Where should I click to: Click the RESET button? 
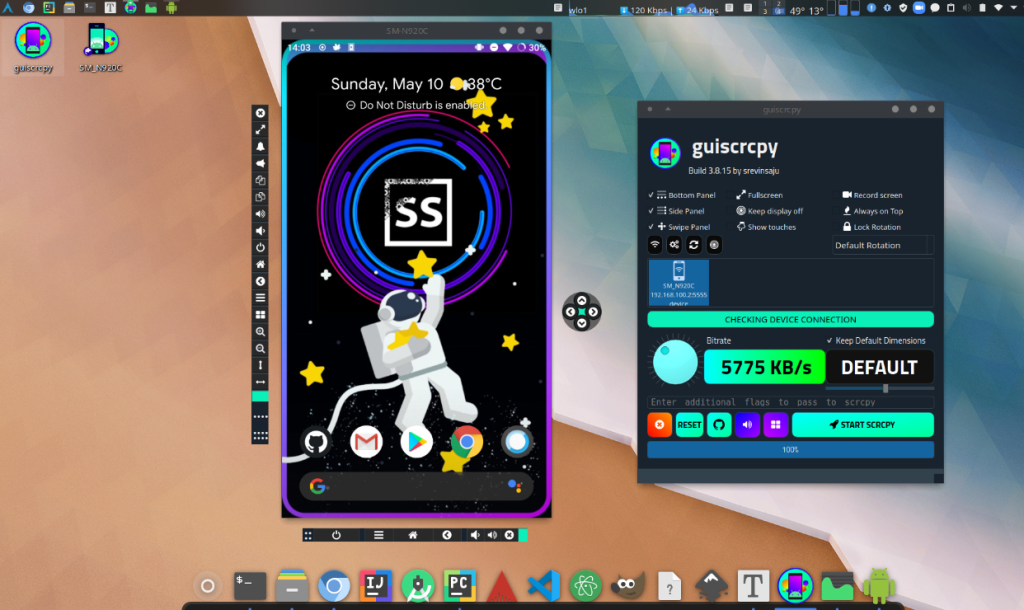pyautogui.click(x=689, y=425)
